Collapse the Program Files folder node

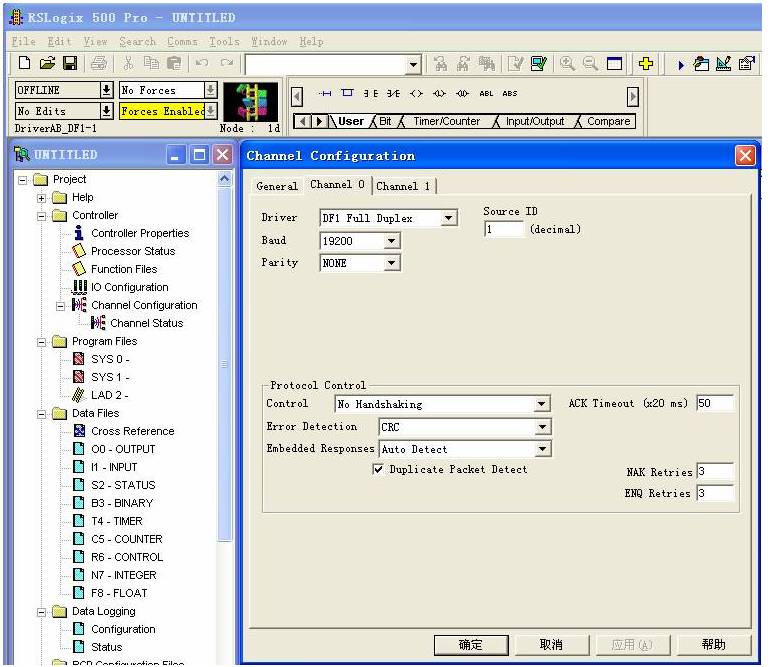pyautogui.click(x=41, y=342)
